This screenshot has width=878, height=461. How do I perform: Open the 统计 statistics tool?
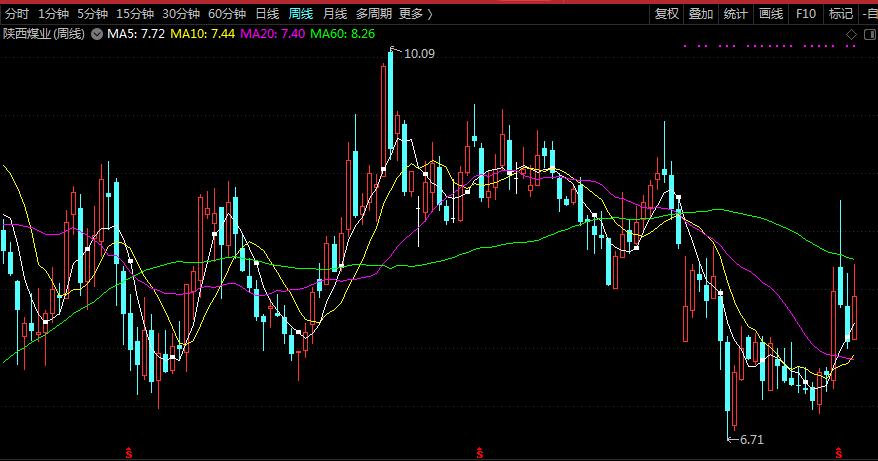(736, 14)
